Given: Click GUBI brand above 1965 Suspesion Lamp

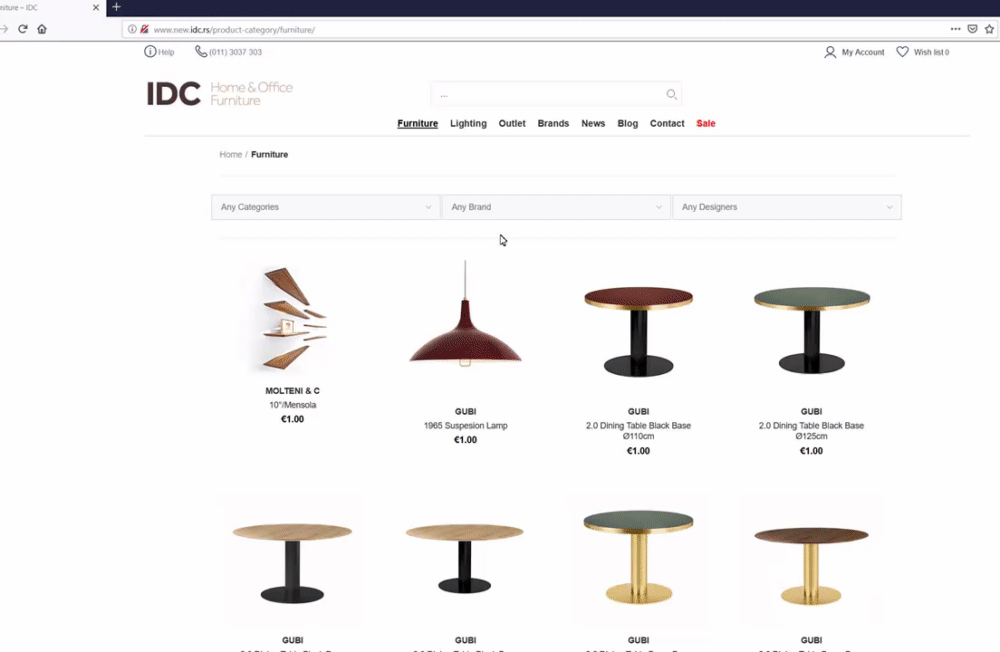Looking at the screenshot, I should tap(466, 411).
